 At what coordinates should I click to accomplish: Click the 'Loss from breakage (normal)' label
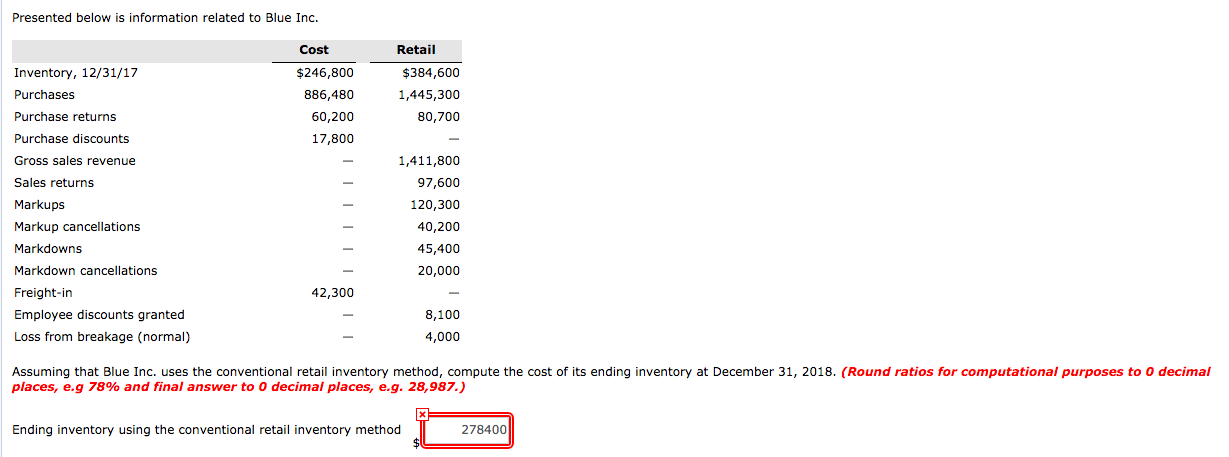tap(102, 337)
